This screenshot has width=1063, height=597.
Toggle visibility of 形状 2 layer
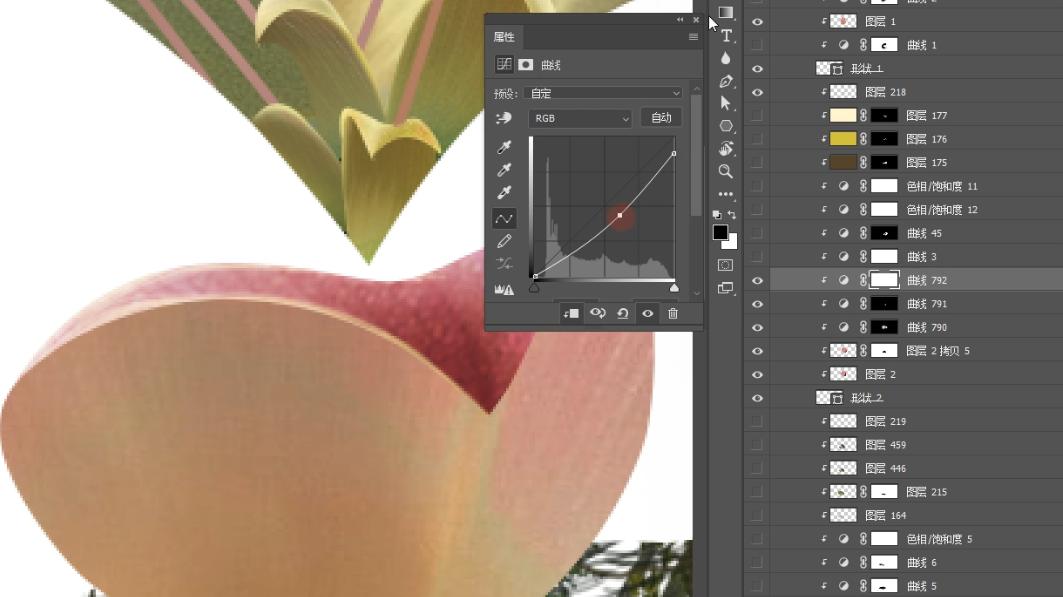click(757, 398)
